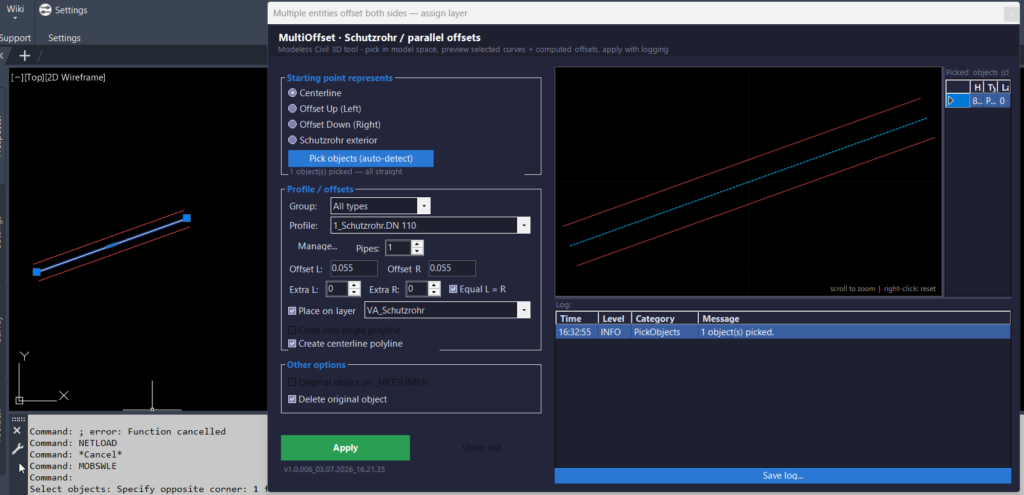Click the '8...' handle cell in Picked objects
The height and width of the screenshot is (495, 1024).
978,101
